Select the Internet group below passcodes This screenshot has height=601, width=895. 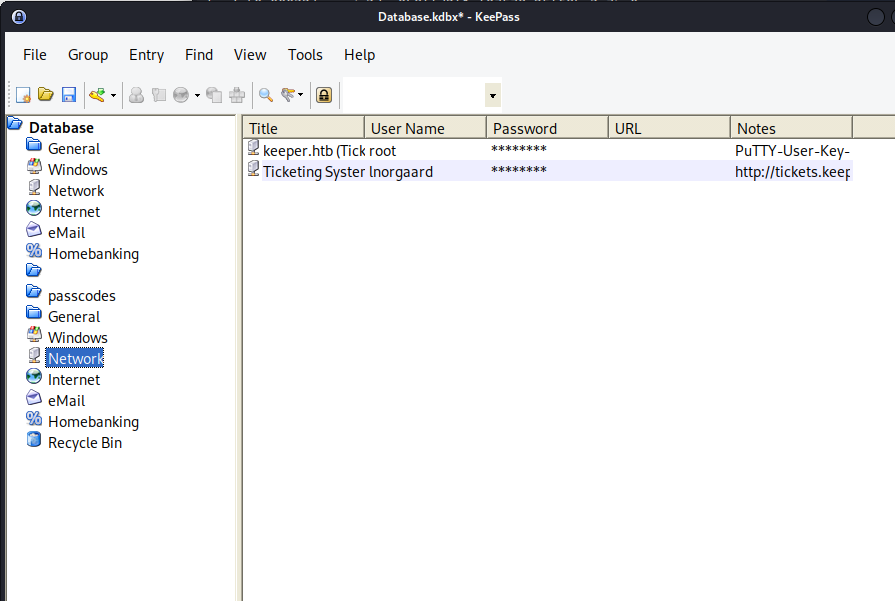(74, 380)
